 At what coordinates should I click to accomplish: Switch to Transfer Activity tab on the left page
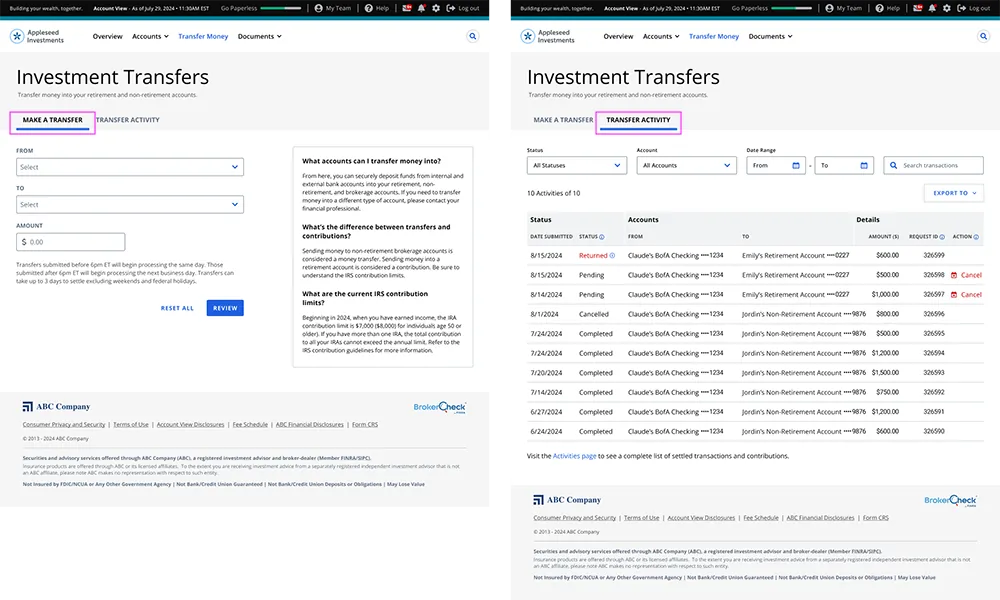(x=128, y=120)
